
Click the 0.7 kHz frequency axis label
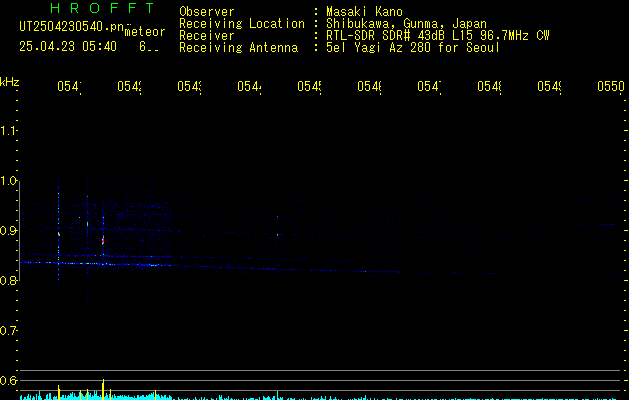point(8,331)
